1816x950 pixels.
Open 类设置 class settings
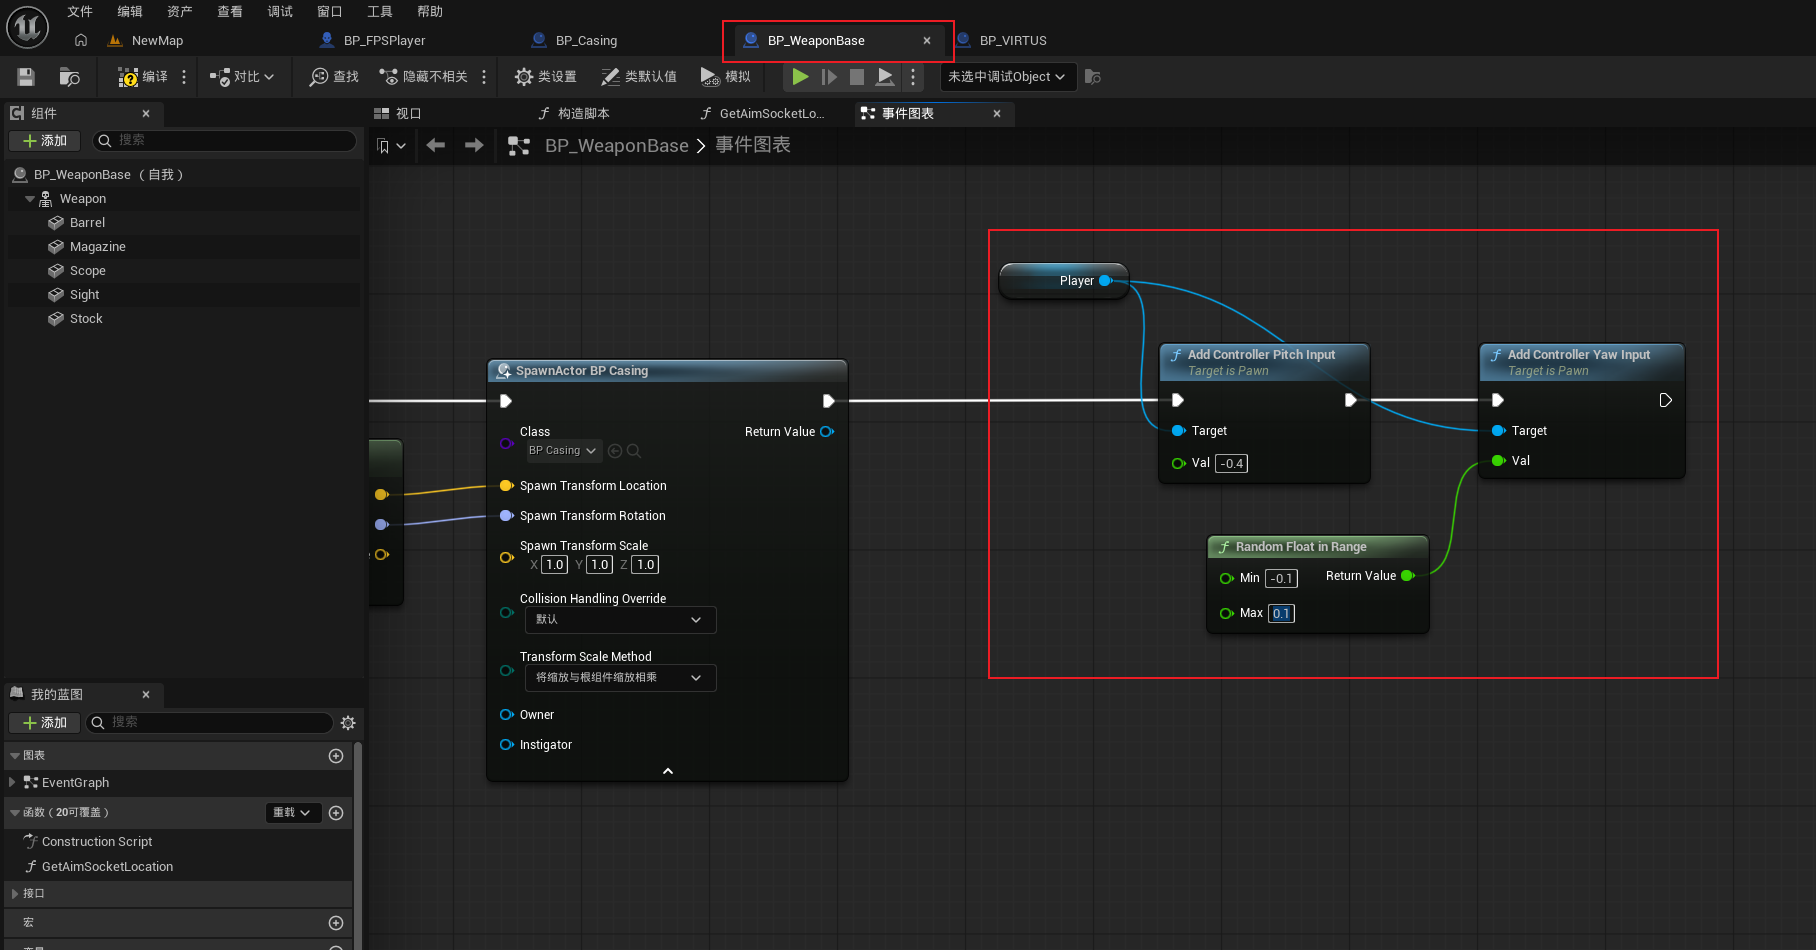tap(545, 77)
